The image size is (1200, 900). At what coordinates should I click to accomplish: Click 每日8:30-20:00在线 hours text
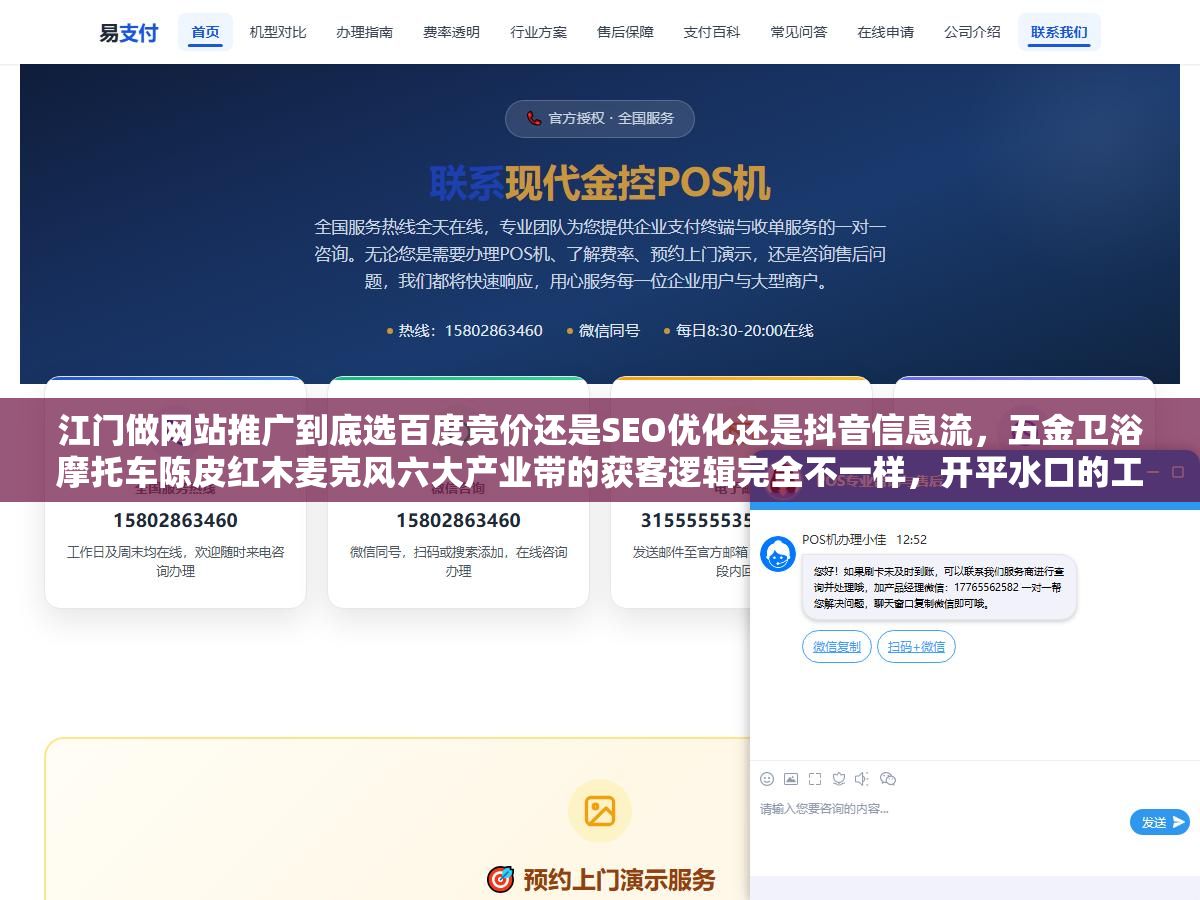coord(744,330)
